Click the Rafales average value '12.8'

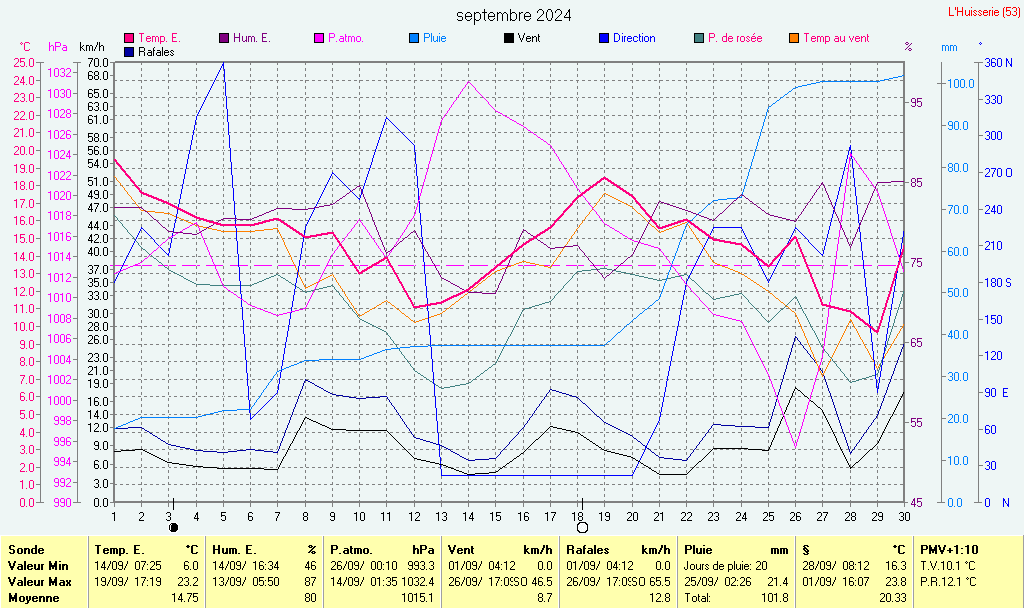(x=660, y=598)
